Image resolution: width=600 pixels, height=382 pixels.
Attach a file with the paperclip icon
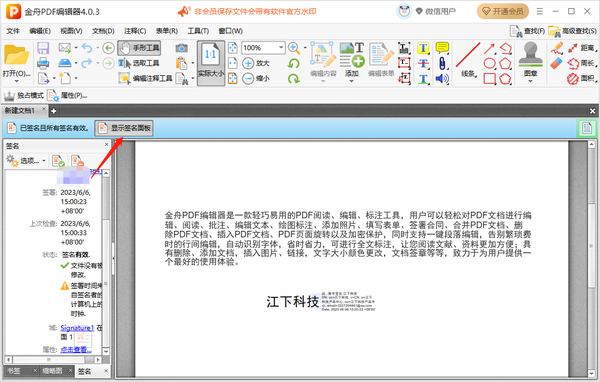[x=442, y=63]
